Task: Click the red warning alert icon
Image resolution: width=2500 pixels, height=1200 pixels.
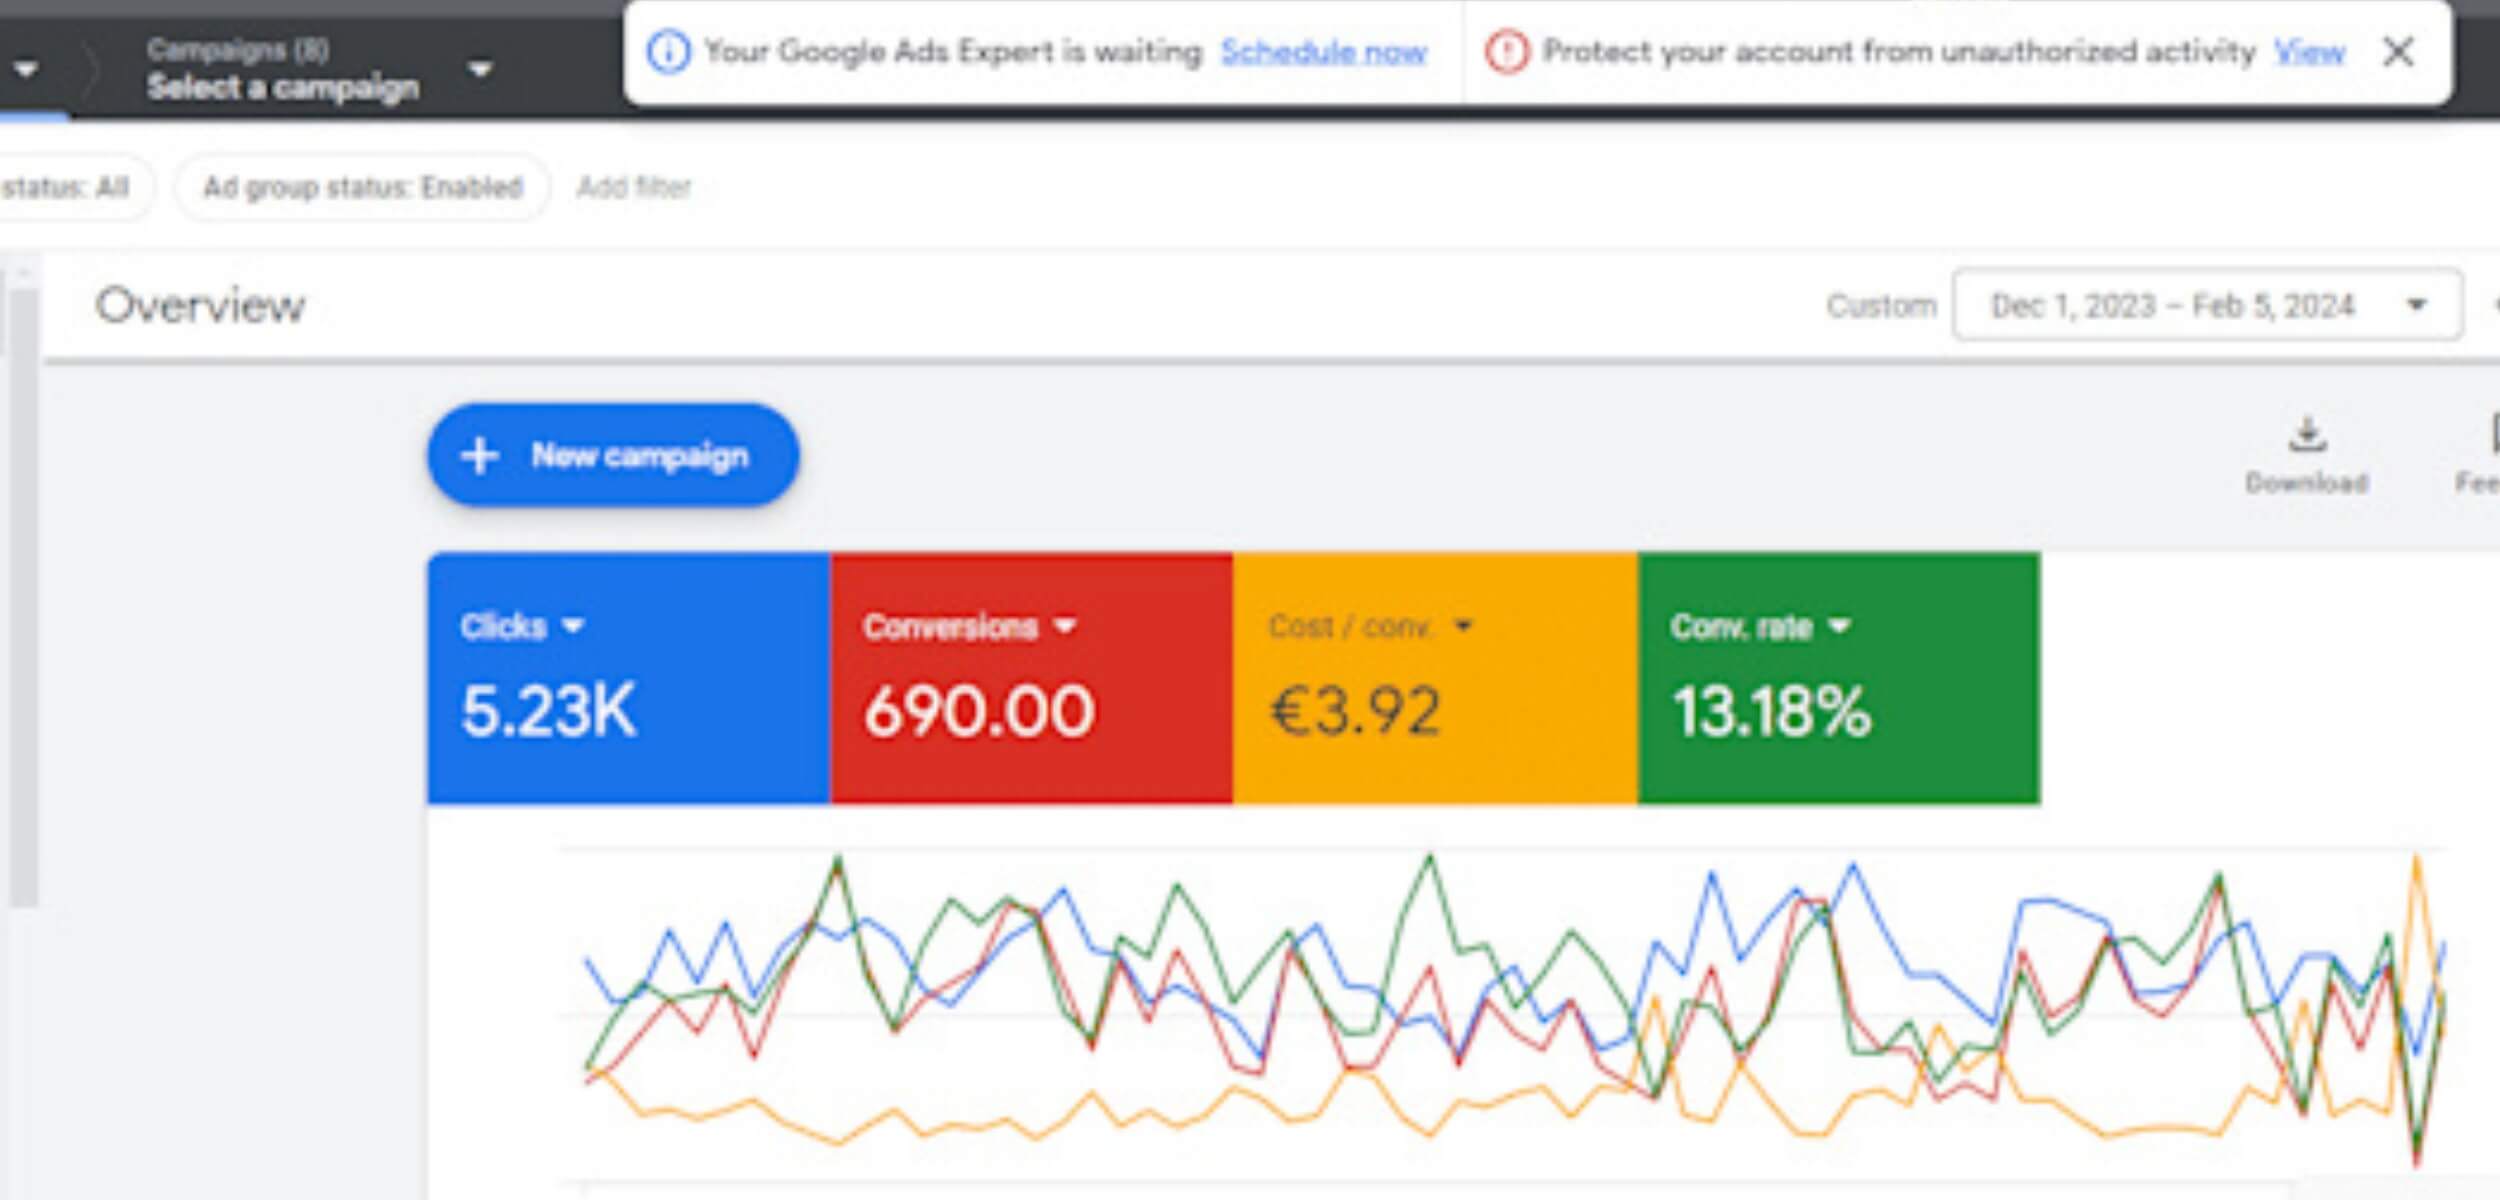Action: coord(1506,52)
